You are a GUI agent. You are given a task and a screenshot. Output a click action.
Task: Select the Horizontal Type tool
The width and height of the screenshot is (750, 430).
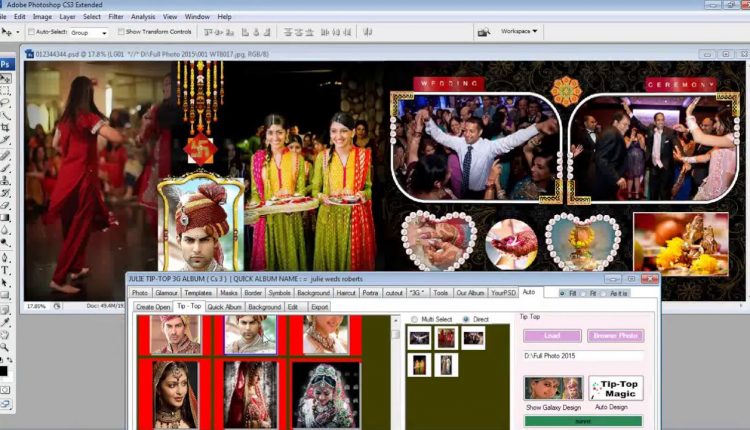(x=5, y=271)
